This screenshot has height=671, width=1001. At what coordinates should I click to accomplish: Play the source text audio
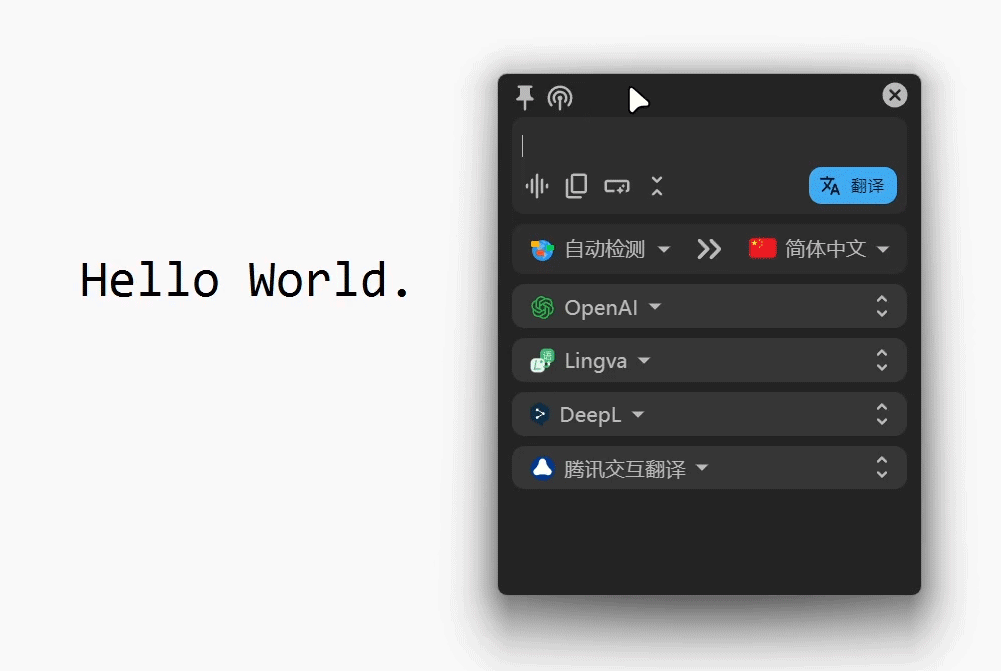537,186
